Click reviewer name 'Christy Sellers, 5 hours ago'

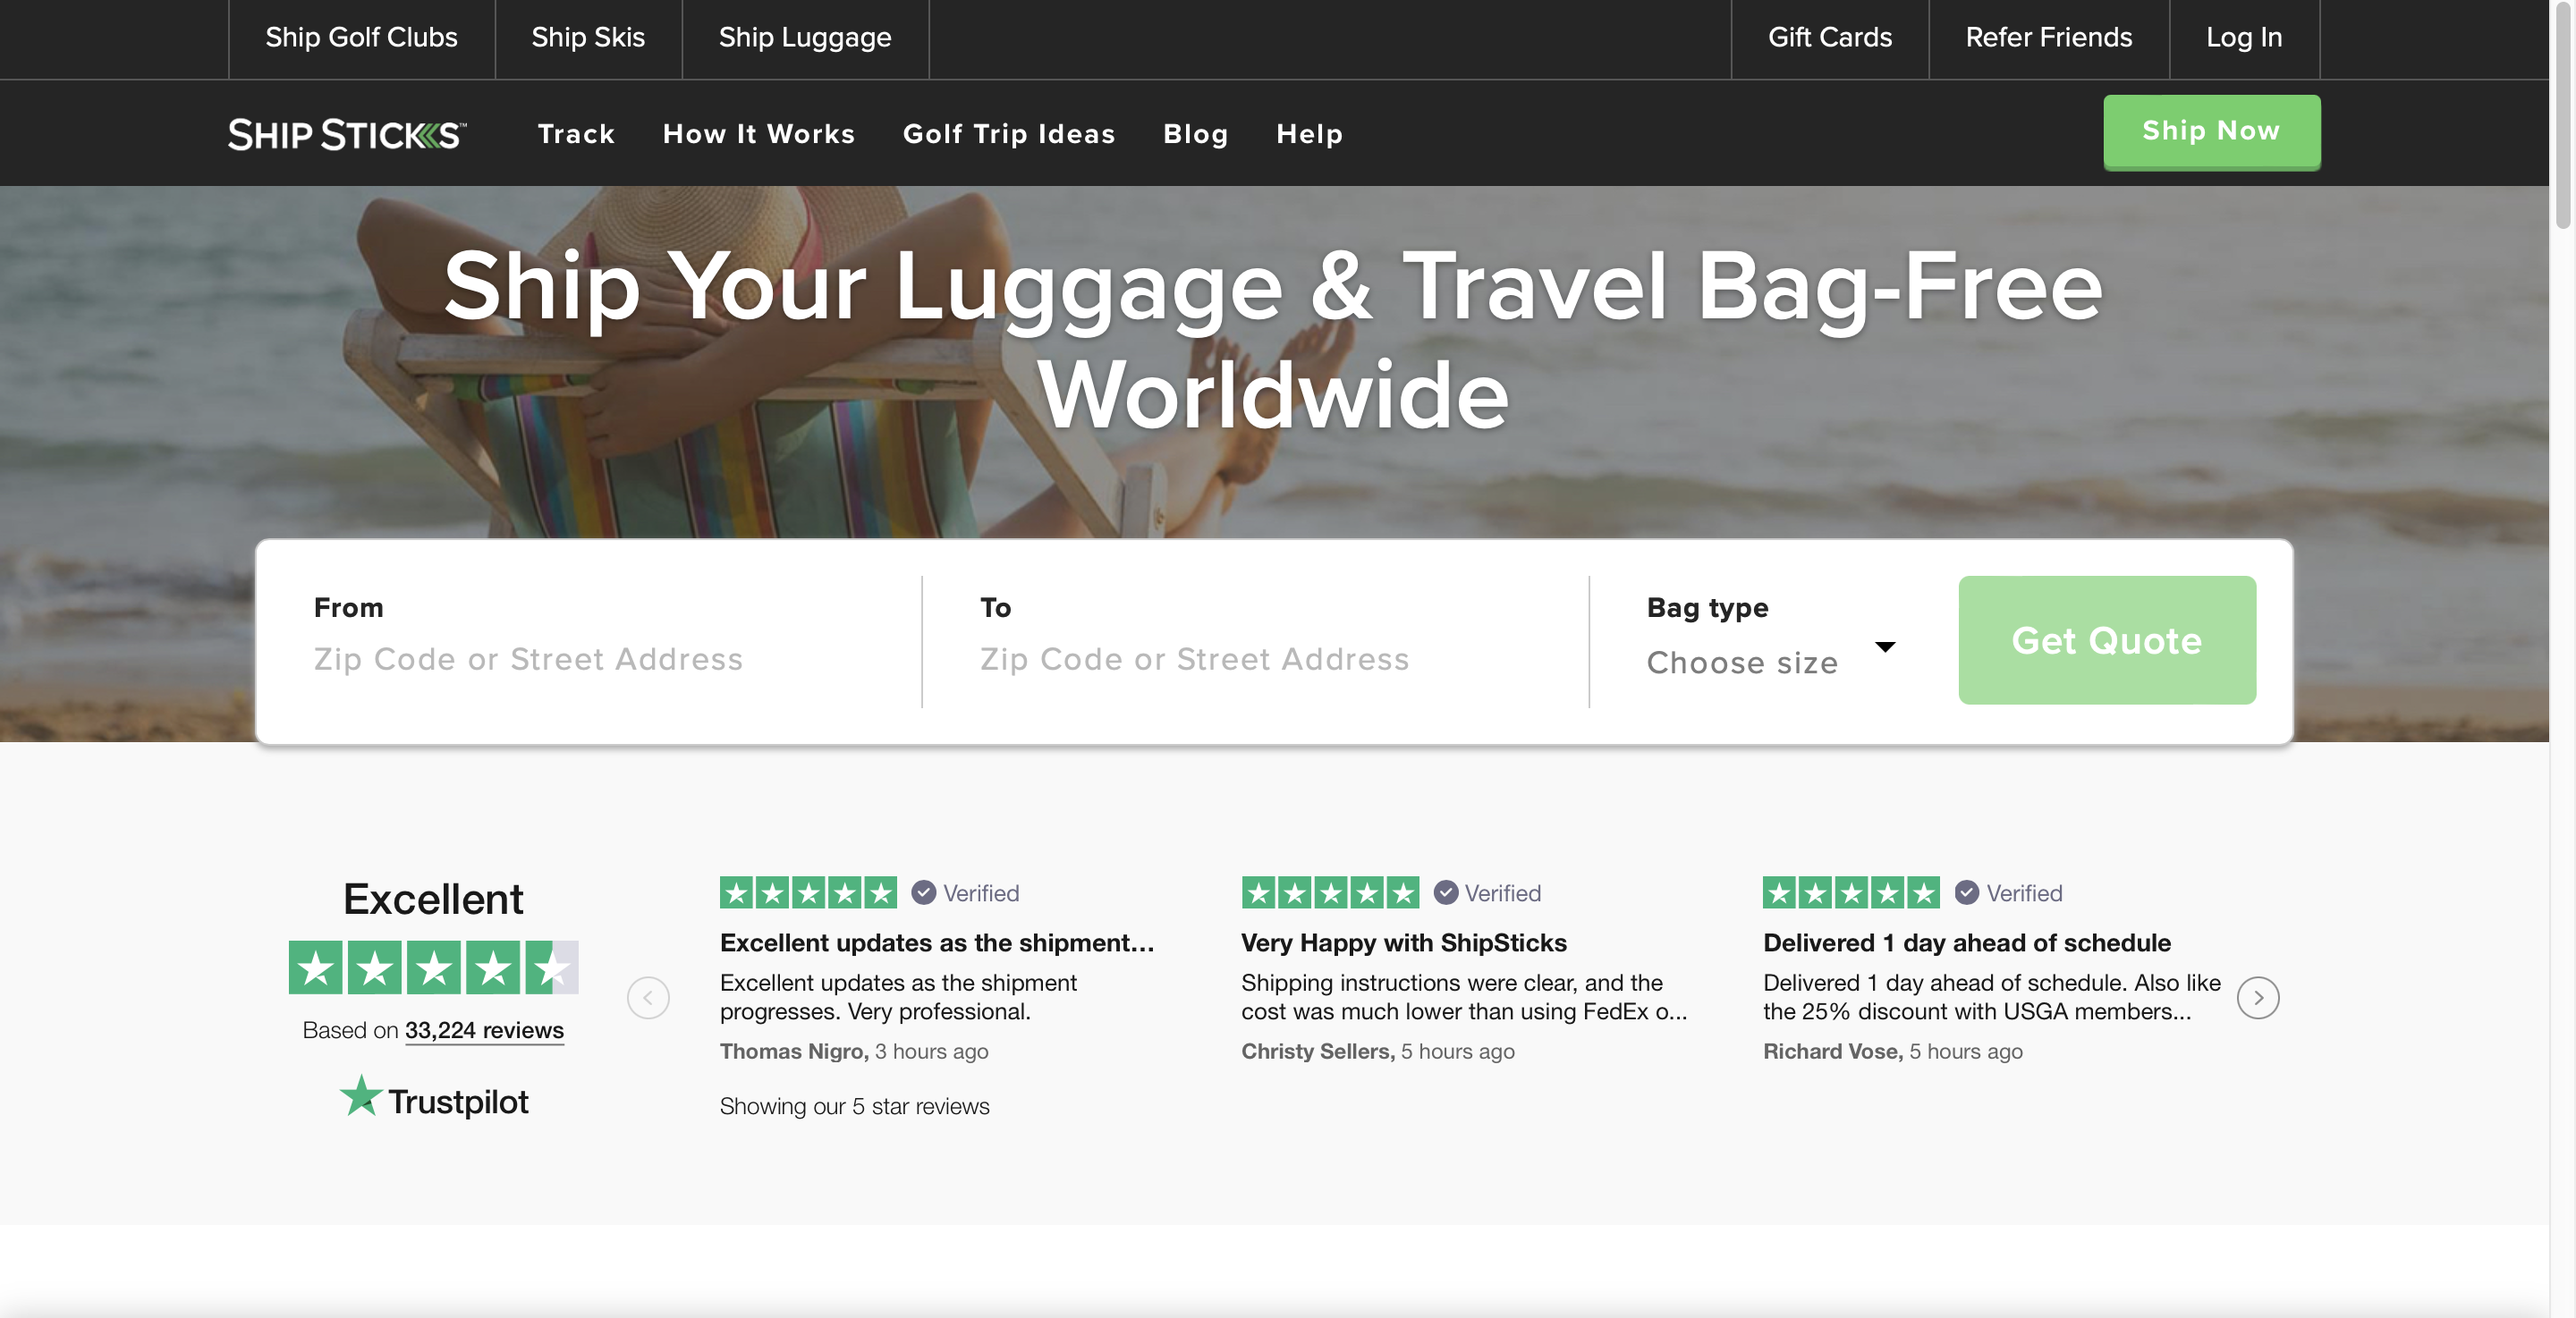click(x=1377, y=1051)
